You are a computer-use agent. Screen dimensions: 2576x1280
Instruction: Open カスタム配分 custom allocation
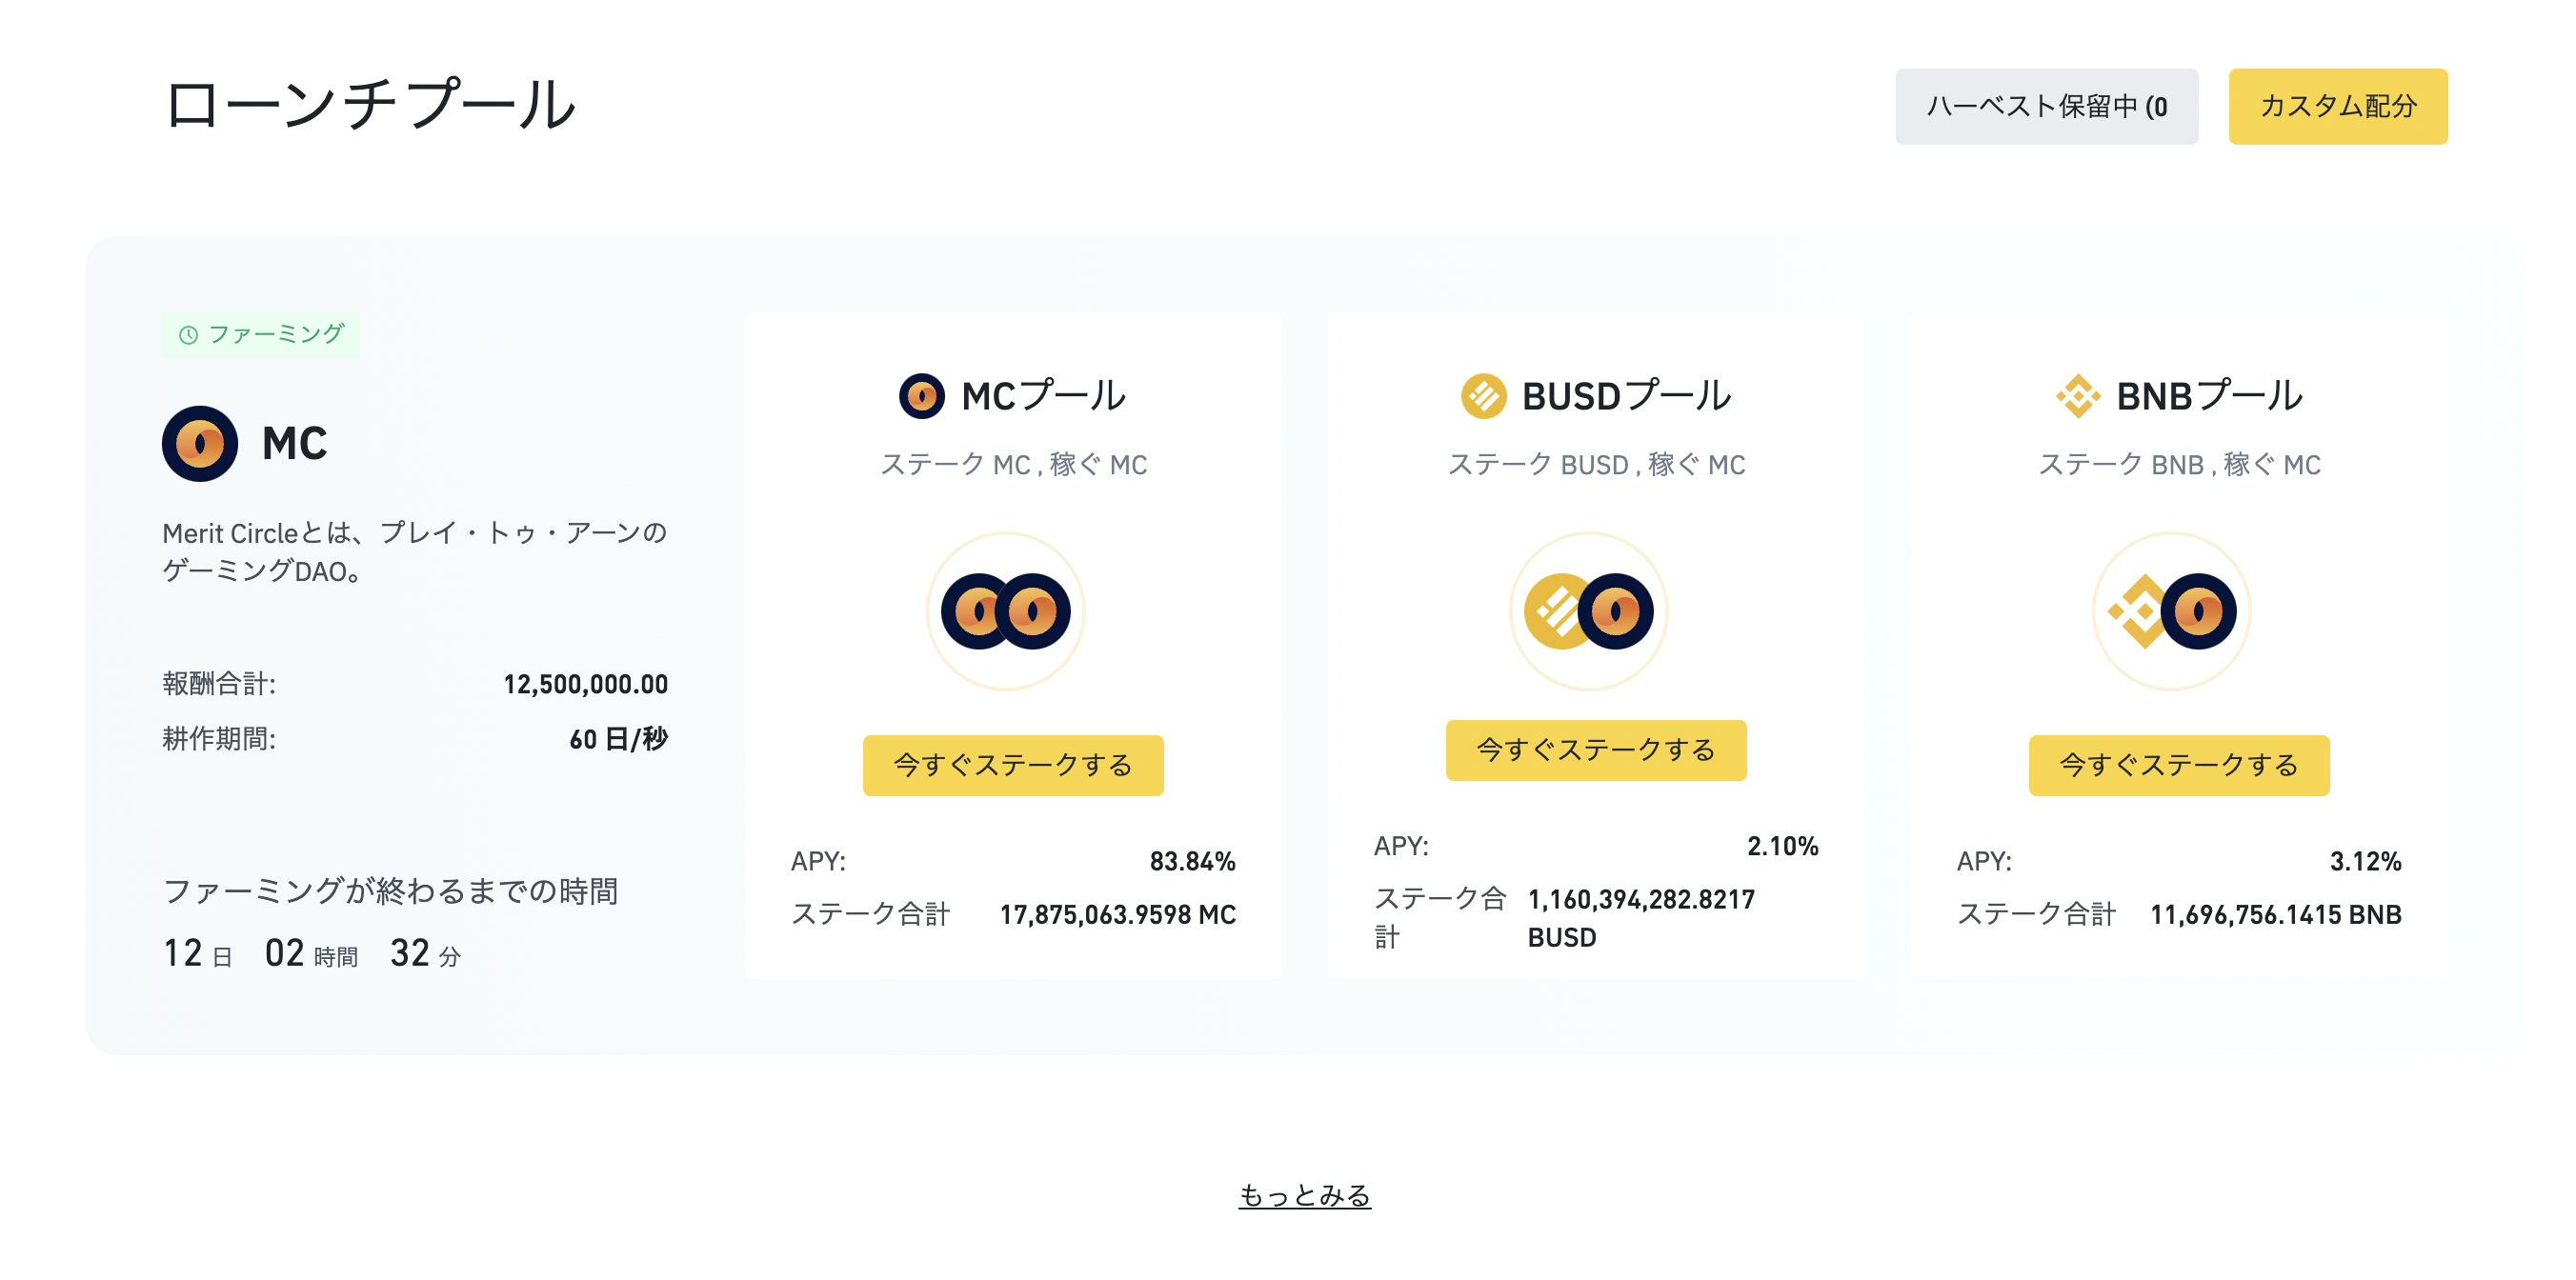pos(2338,106)
